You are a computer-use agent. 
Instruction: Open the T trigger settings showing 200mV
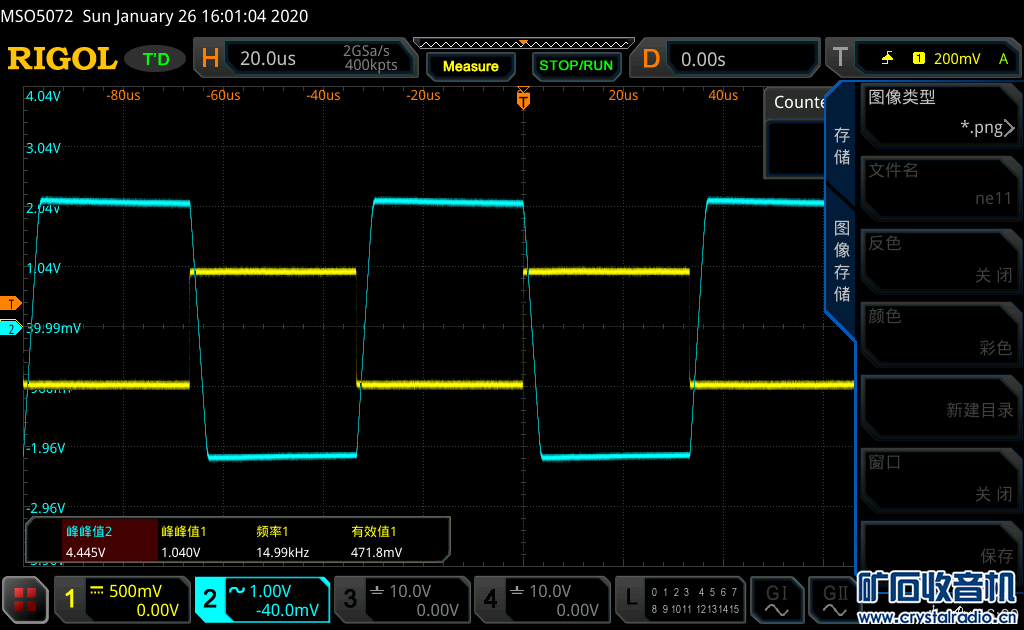point(920,59)
